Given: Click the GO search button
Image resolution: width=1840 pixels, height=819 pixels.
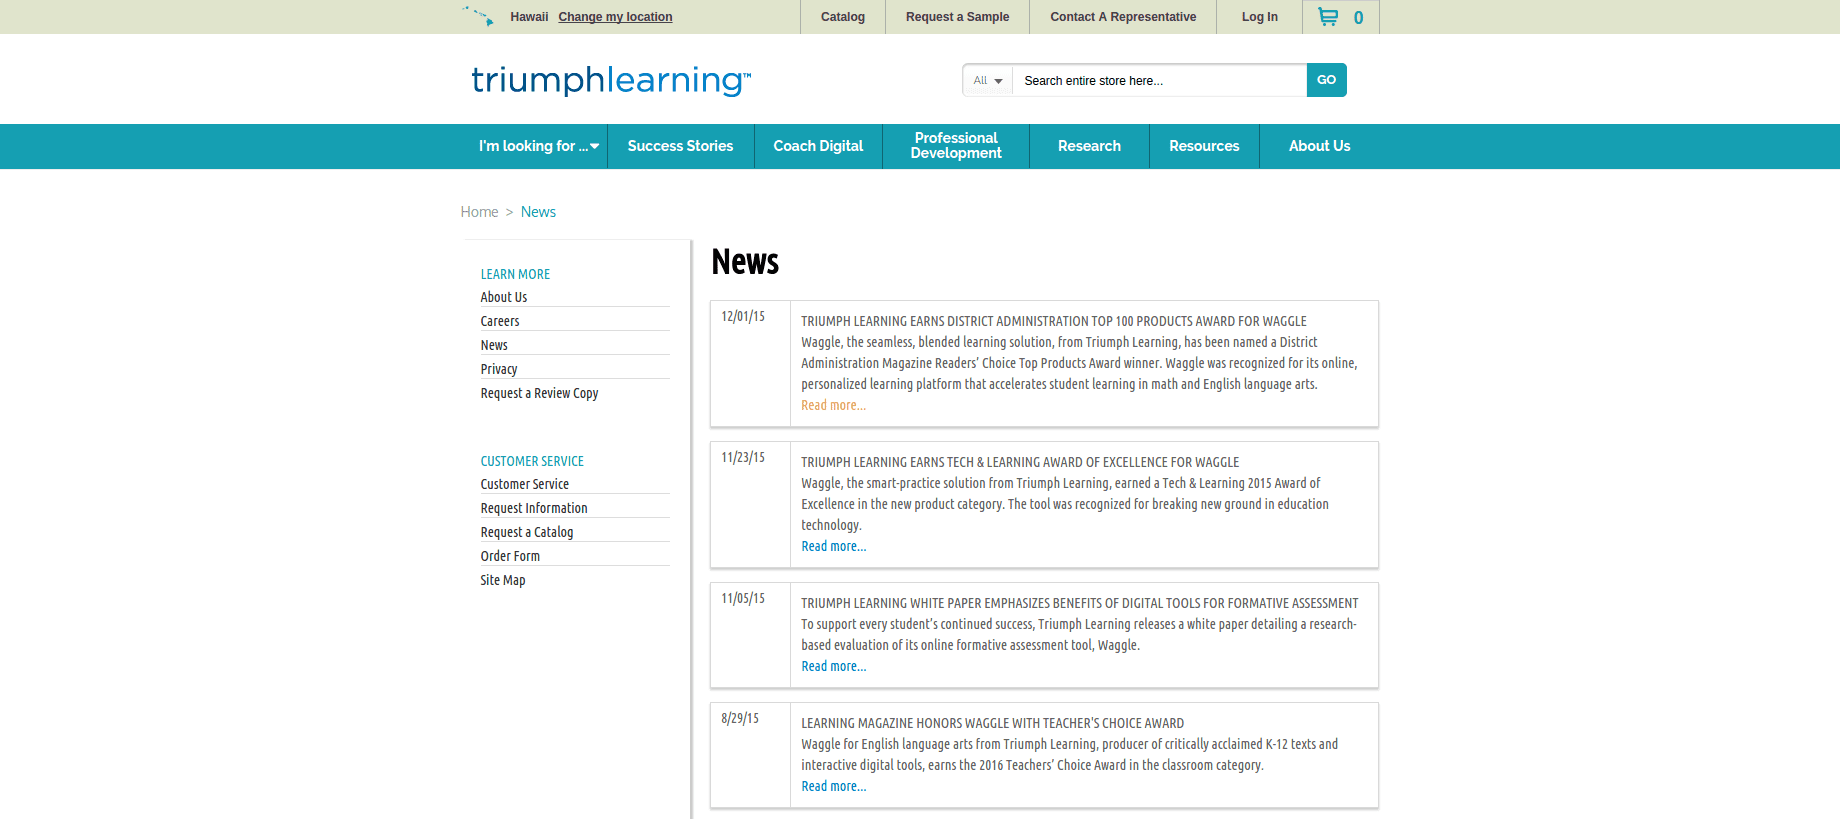Looking at the screenshot, I should point(1326,80).
